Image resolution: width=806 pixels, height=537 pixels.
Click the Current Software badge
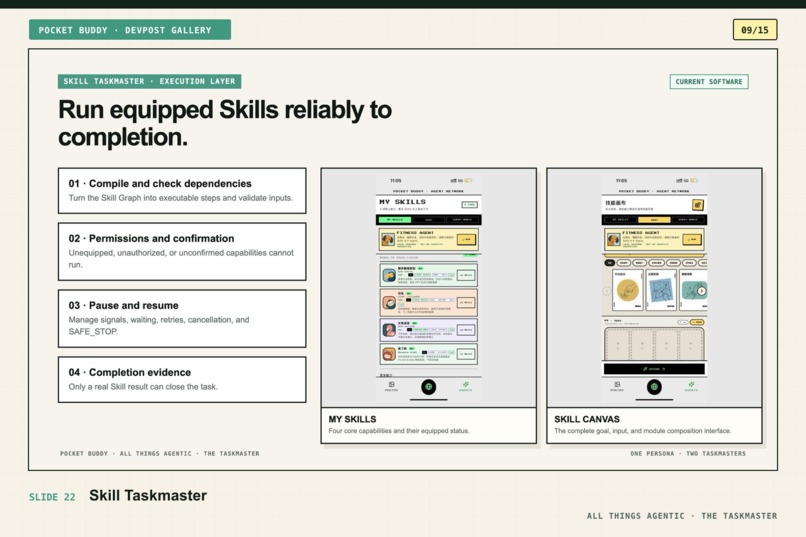point(709,82)
